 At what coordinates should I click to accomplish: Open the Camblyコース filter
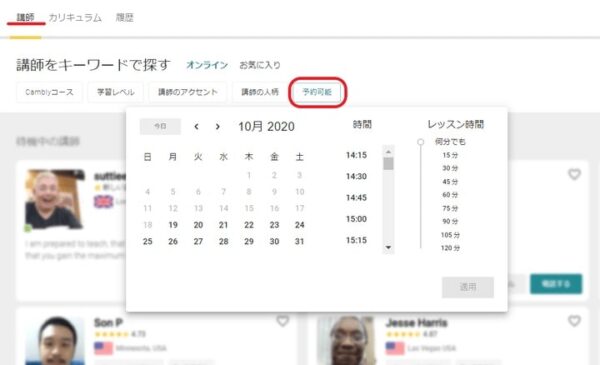pyautogui.click(x=49, y=92)
